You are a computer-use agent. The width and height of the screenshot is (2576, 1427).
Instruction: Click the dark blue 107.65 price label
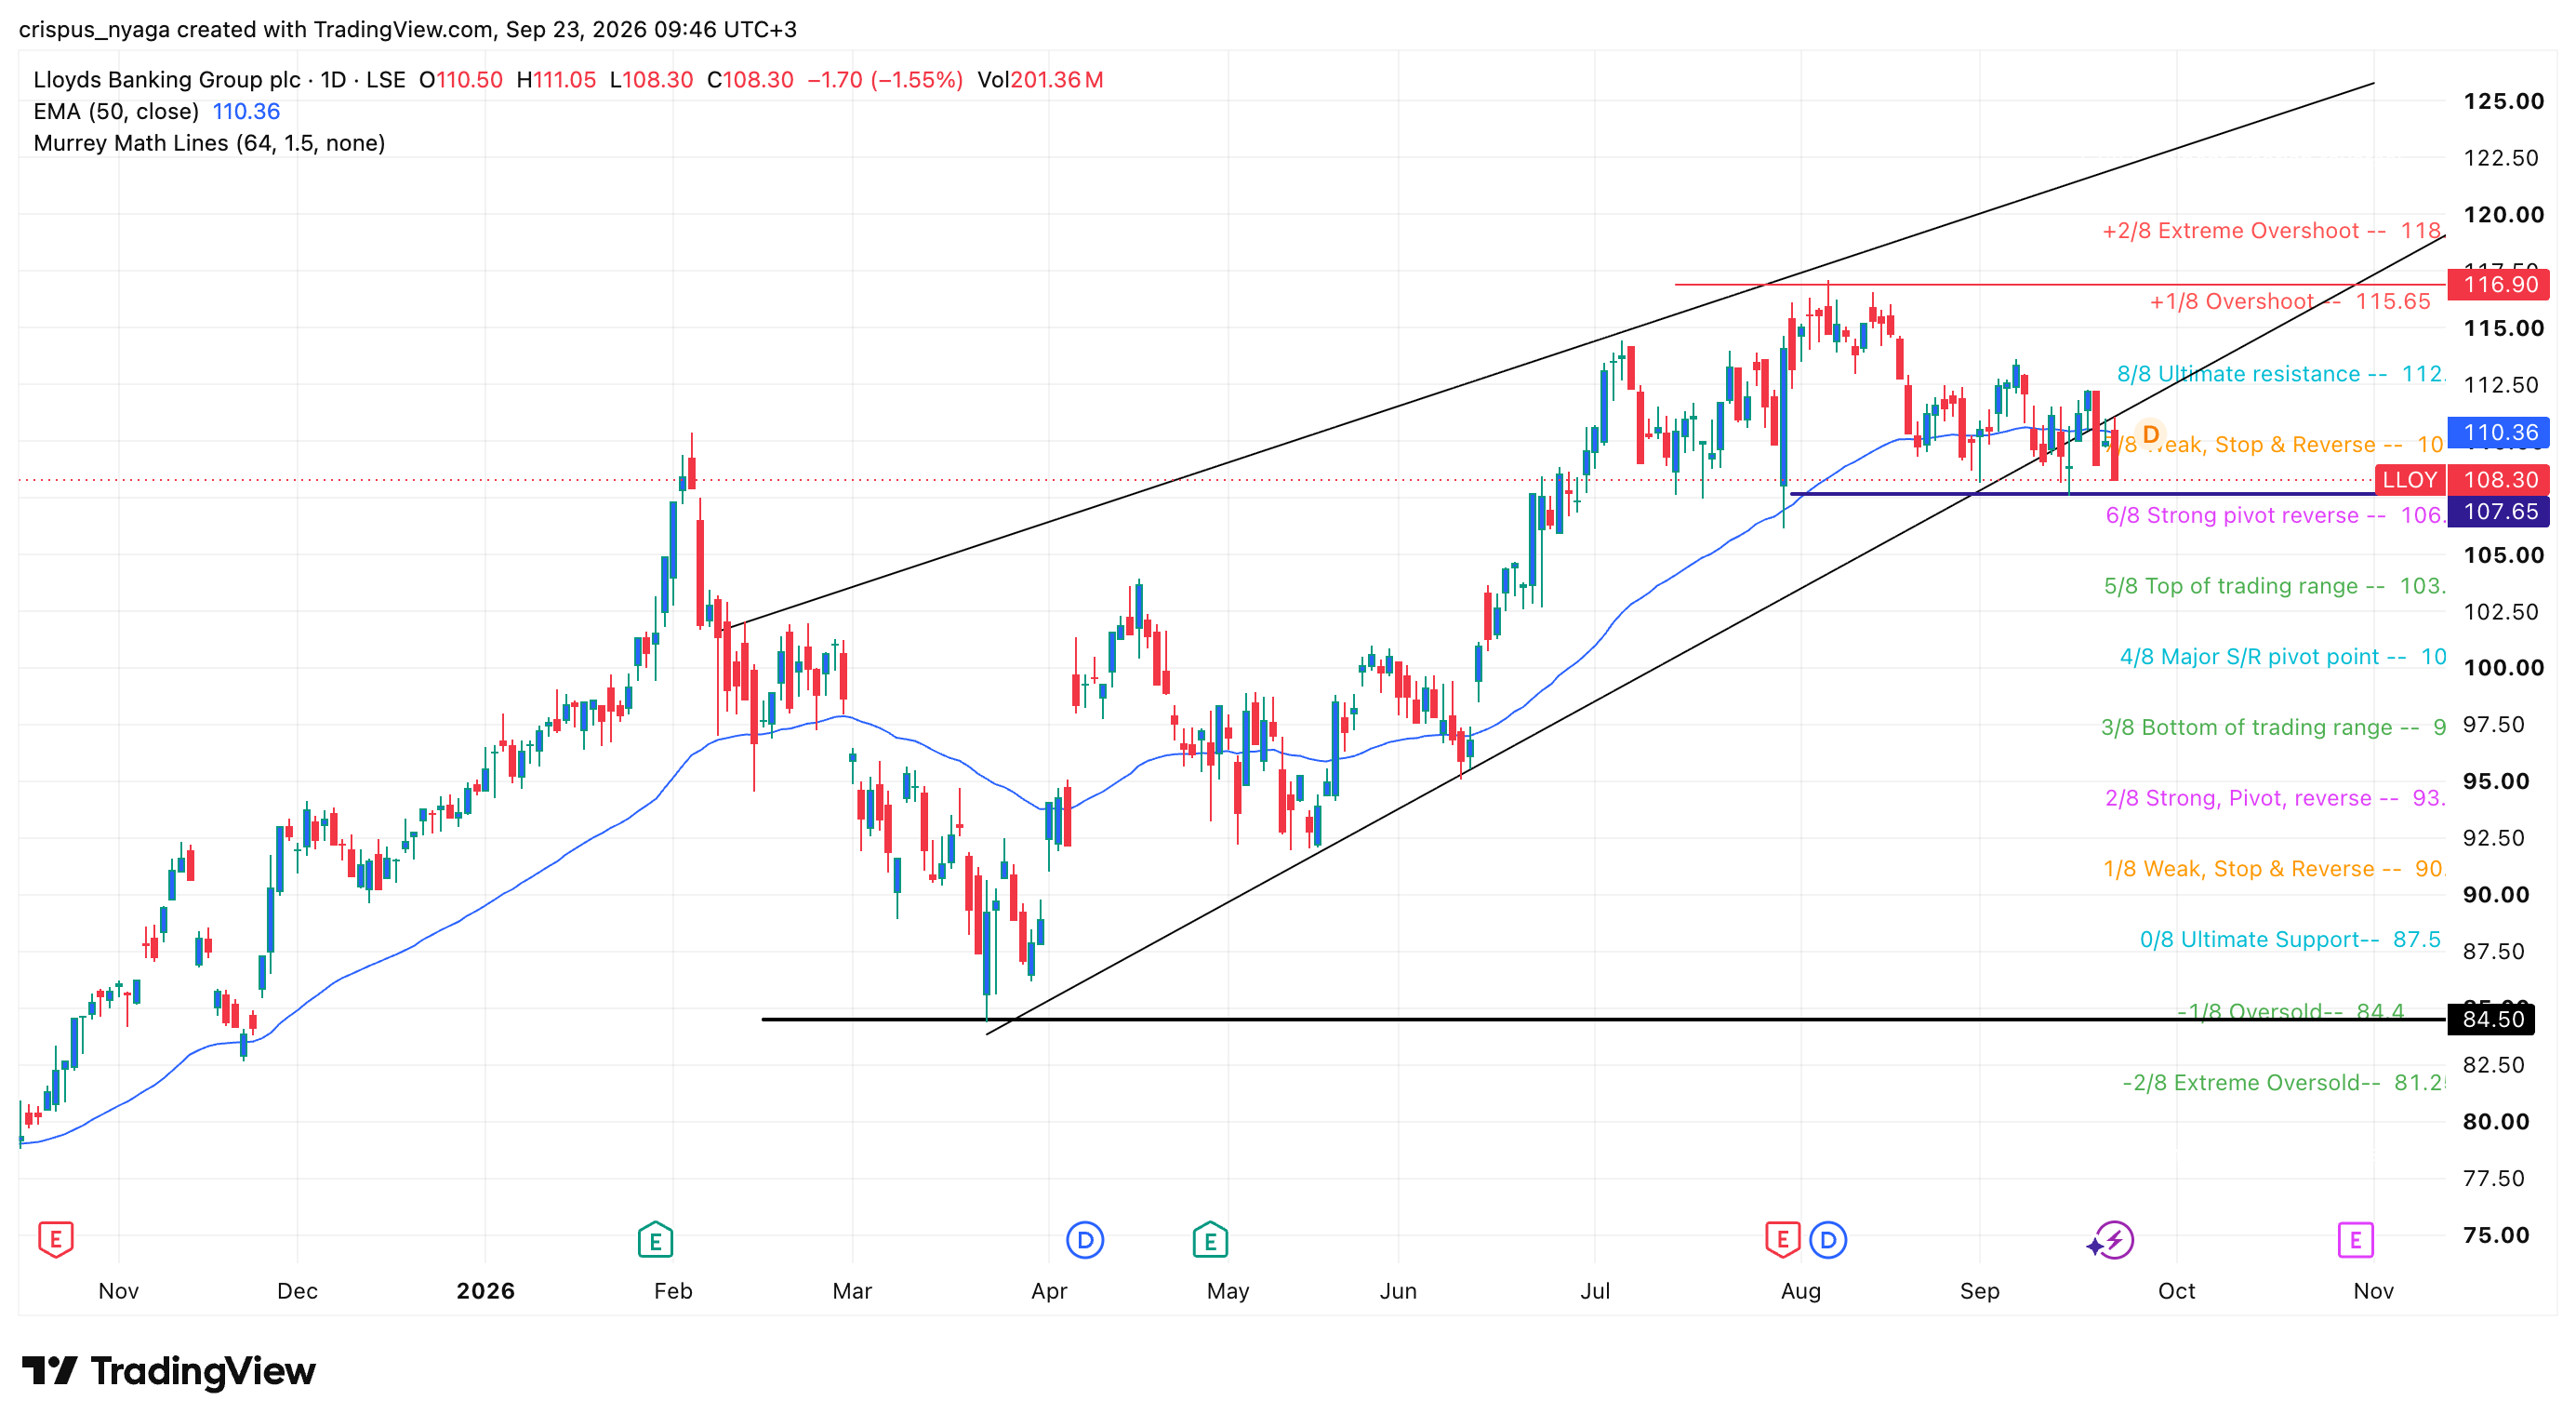(x=2500, y=512)
